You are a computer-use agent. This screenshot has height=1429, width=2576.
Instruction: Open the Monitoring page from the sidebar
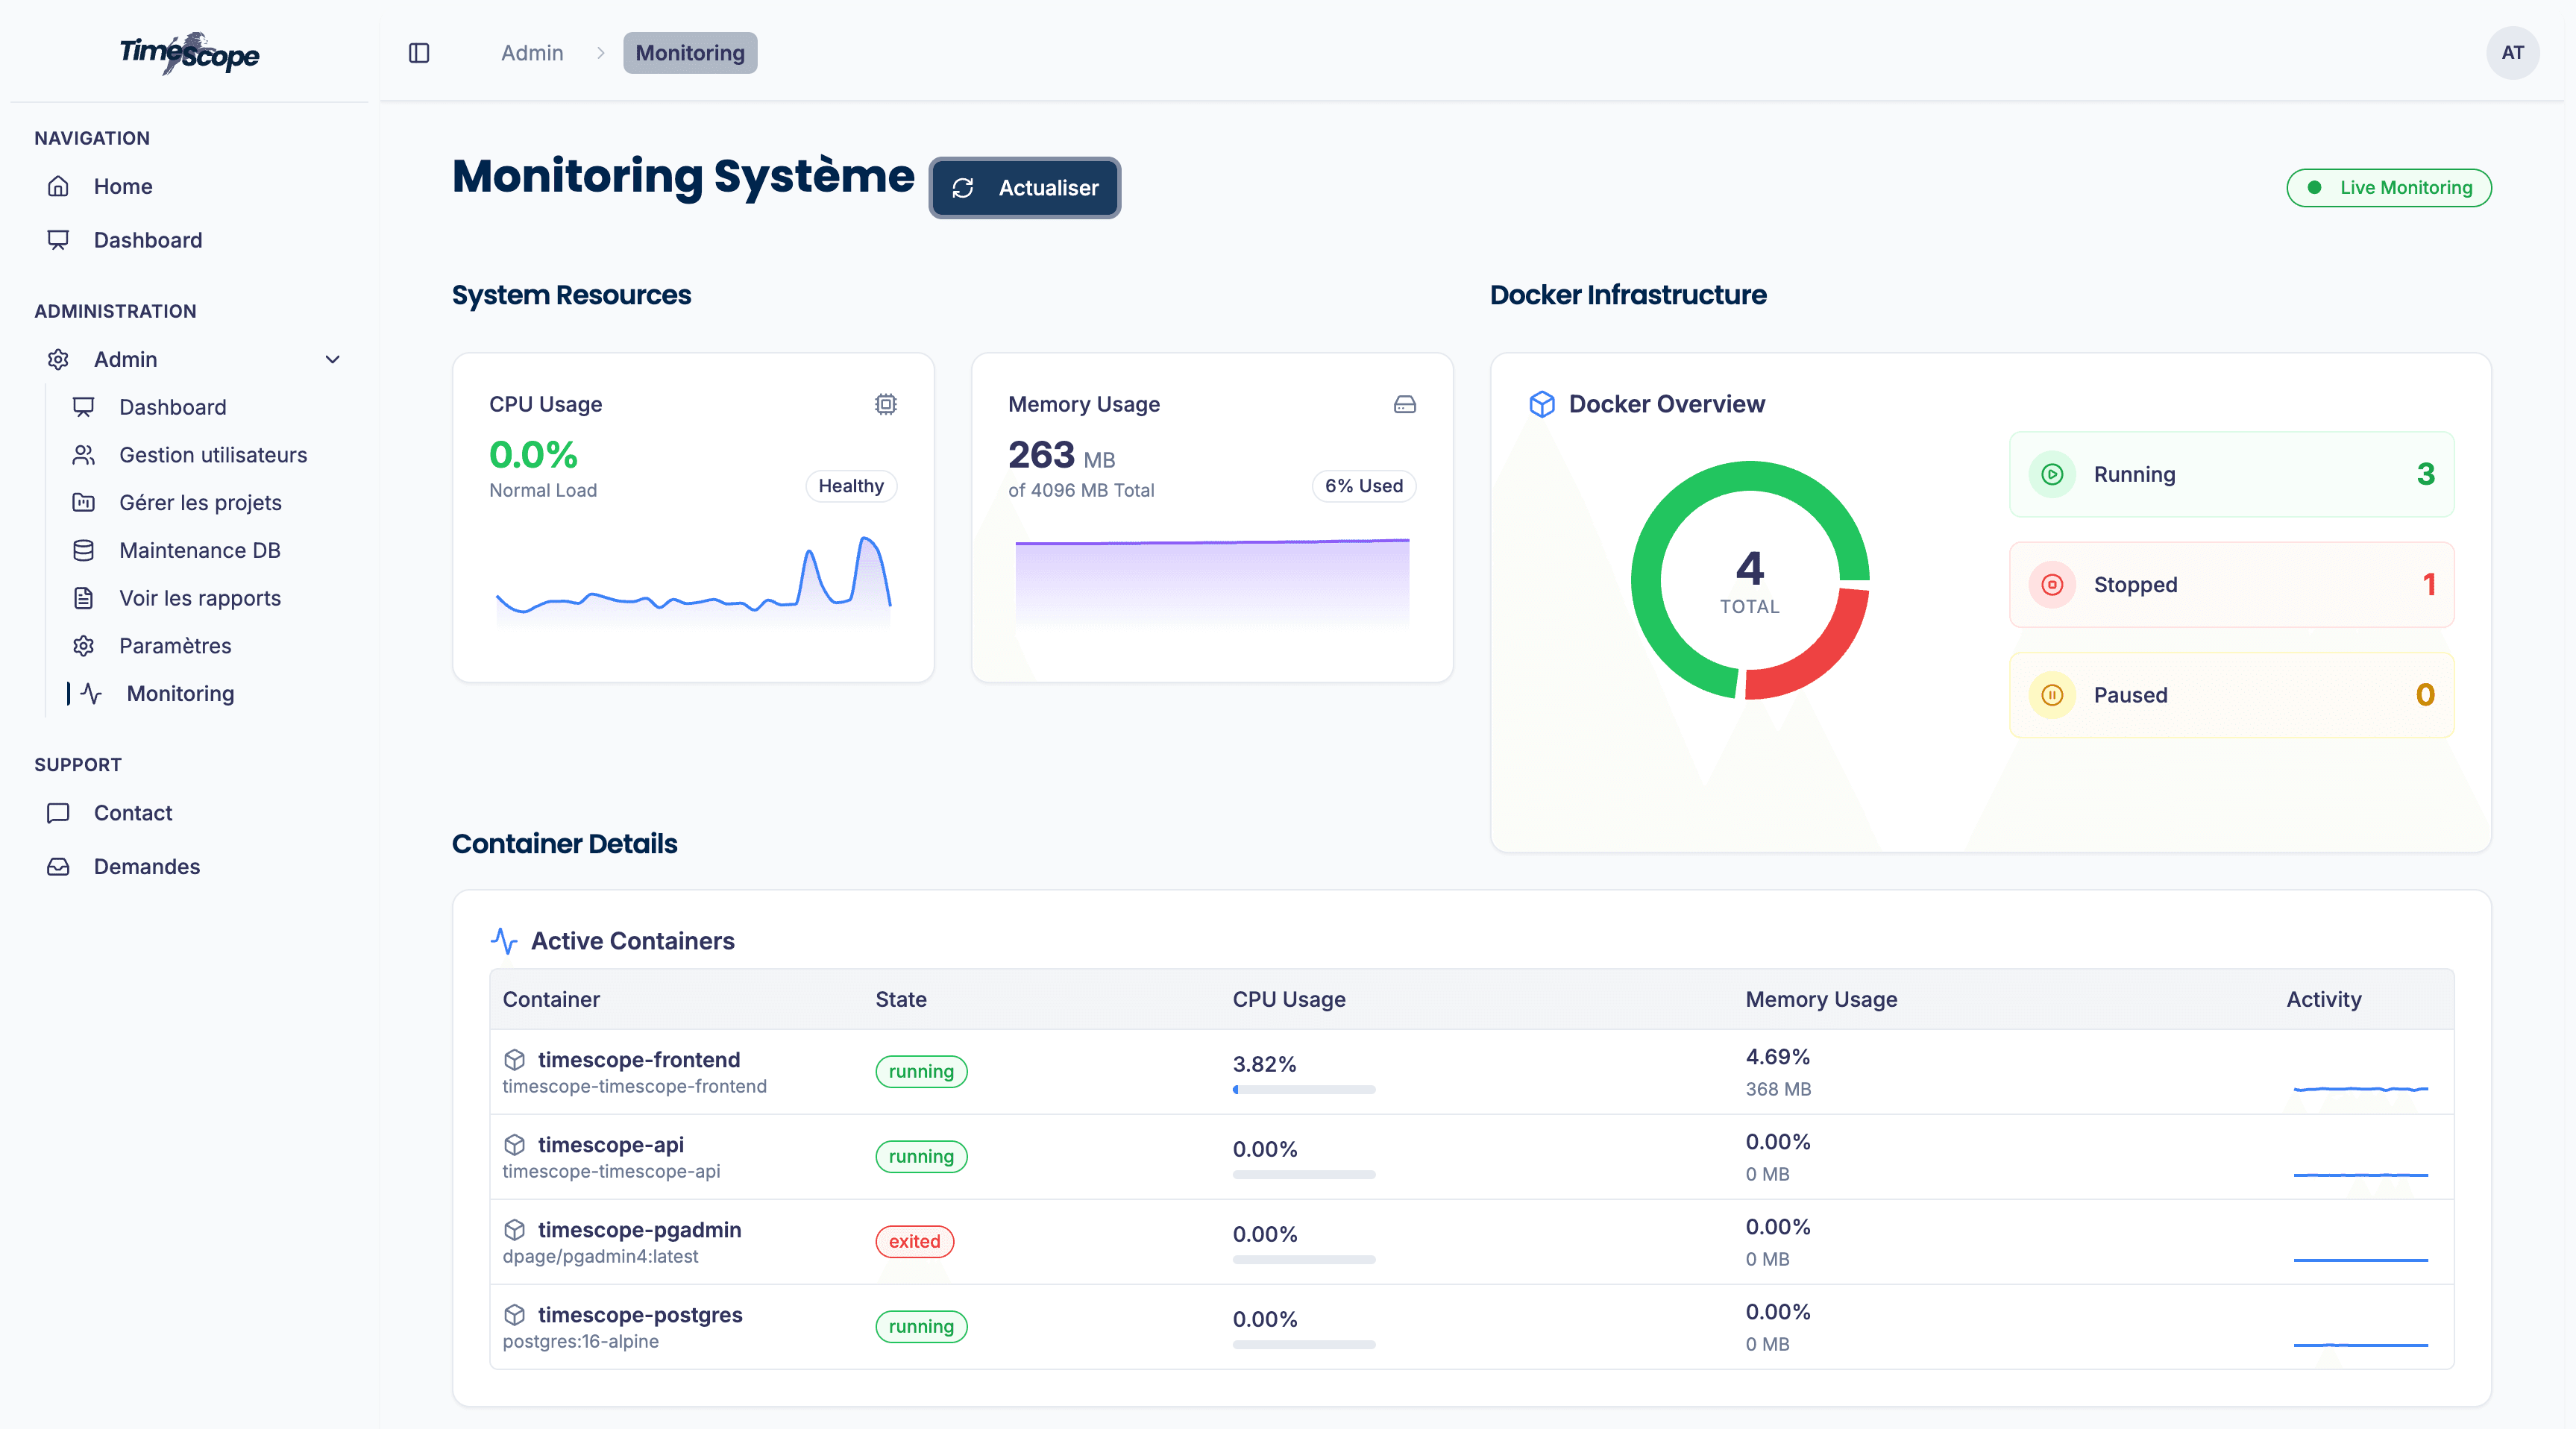[x=180, y=693]
